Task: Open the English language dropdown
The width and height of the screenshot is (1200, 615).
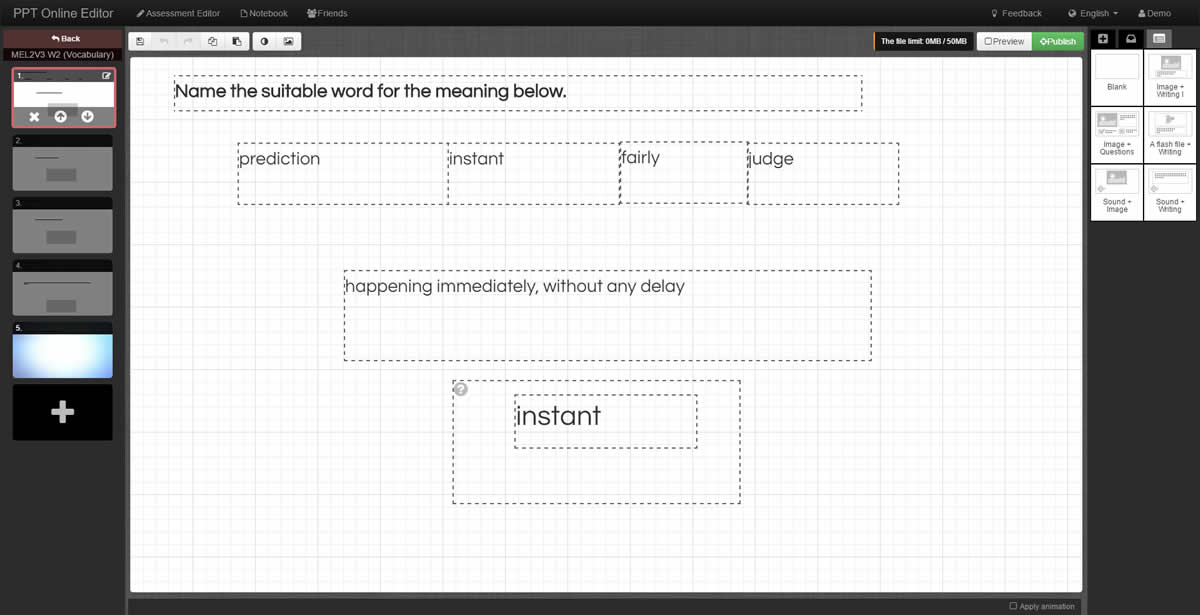Action: (x=1092, y=13)
